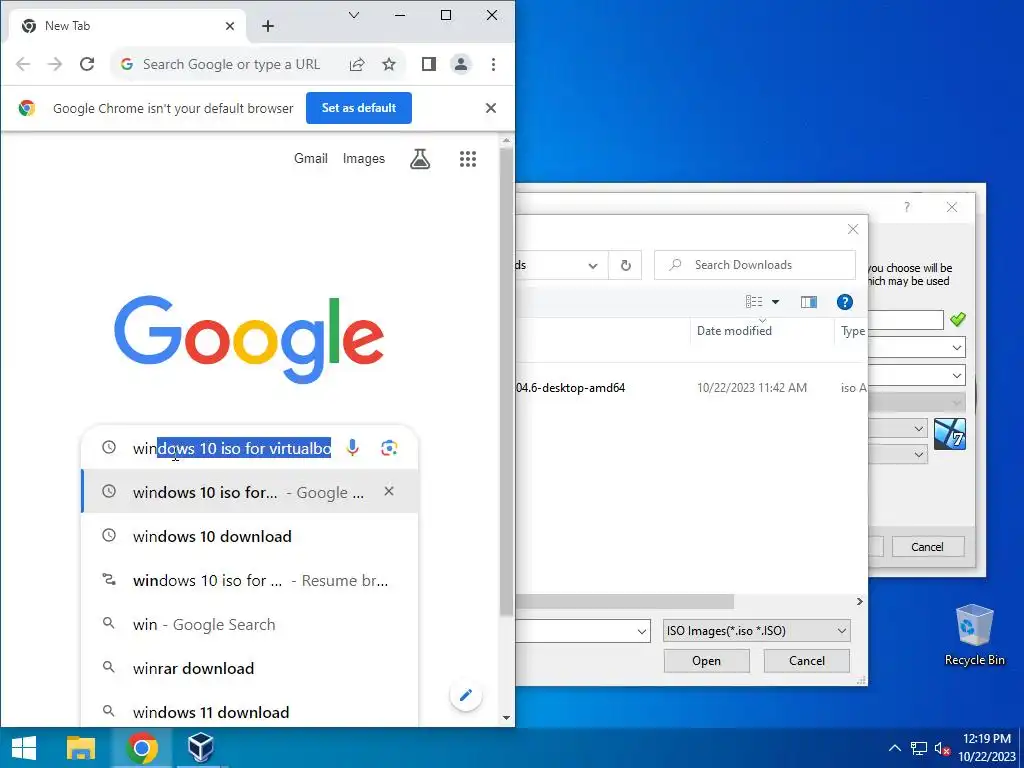Switch to VirtualBox in taskbar
The width and height of the screenshot is (1024, 768).
[x=200, y=748]
